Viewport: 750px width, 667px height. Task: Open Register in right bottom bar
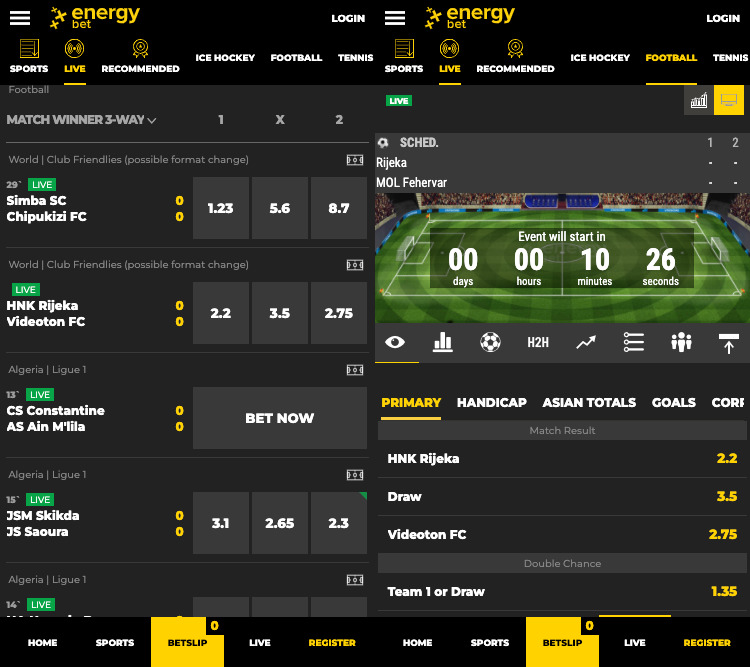pyautogui.click(x=707, y=643)
